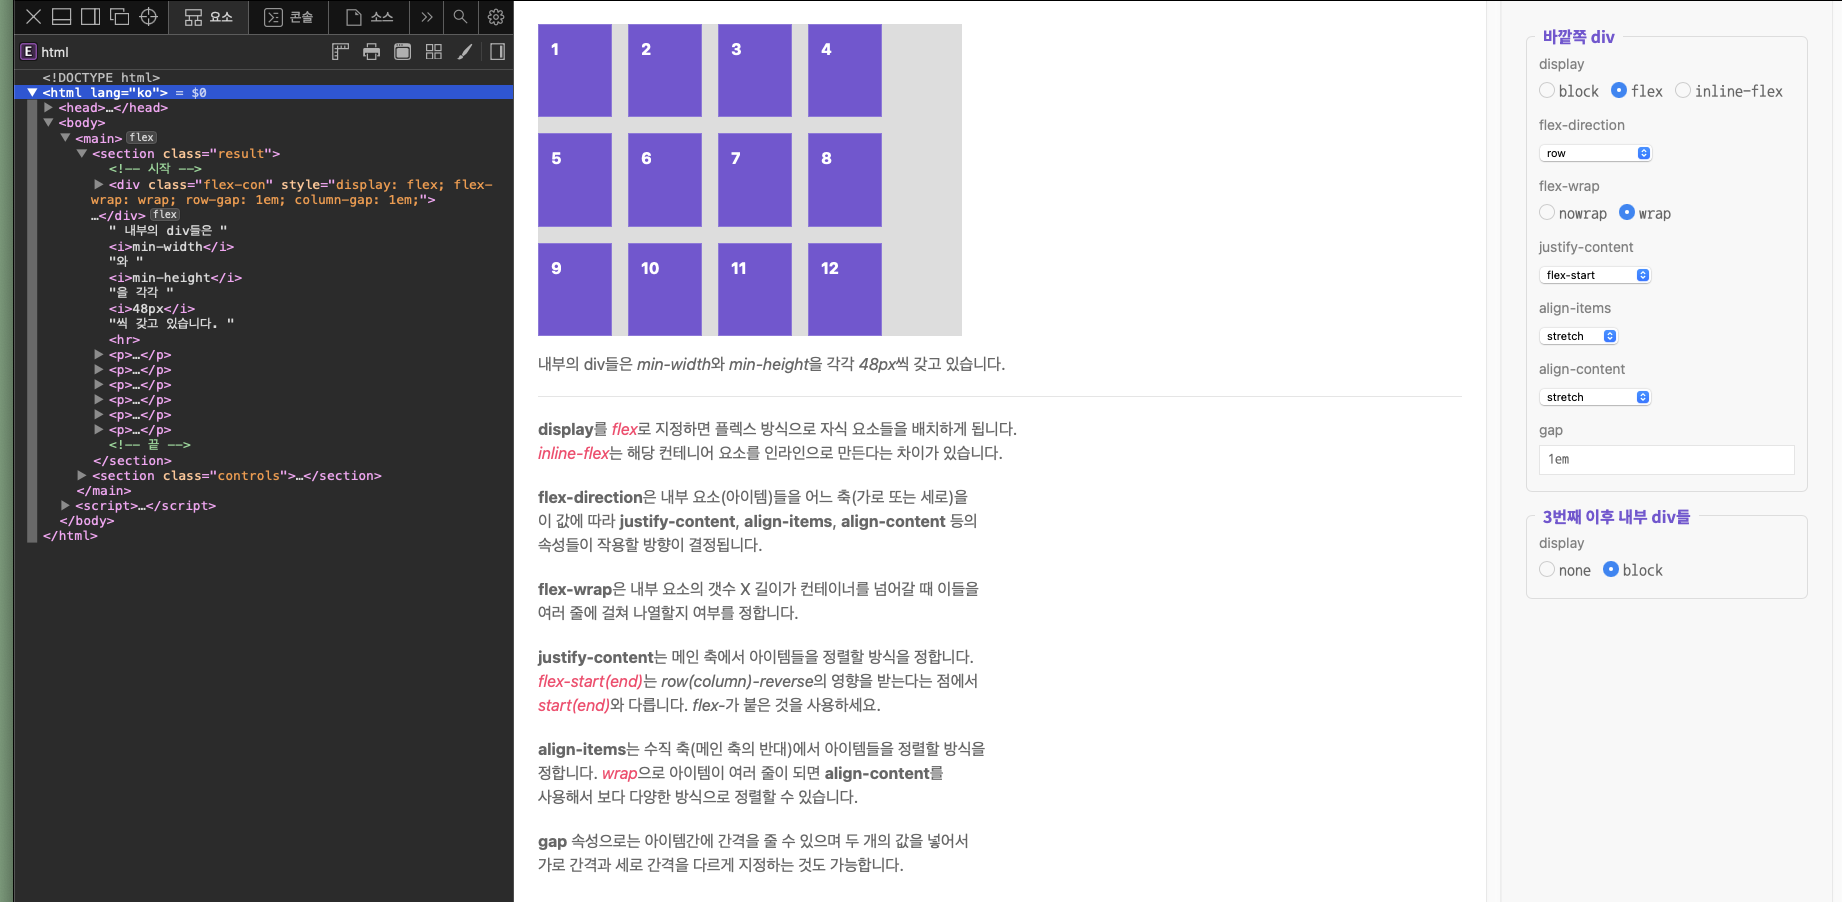Click the bold gap term in the last paragraph
This screenshot has height=902, width=1842.
552,842
